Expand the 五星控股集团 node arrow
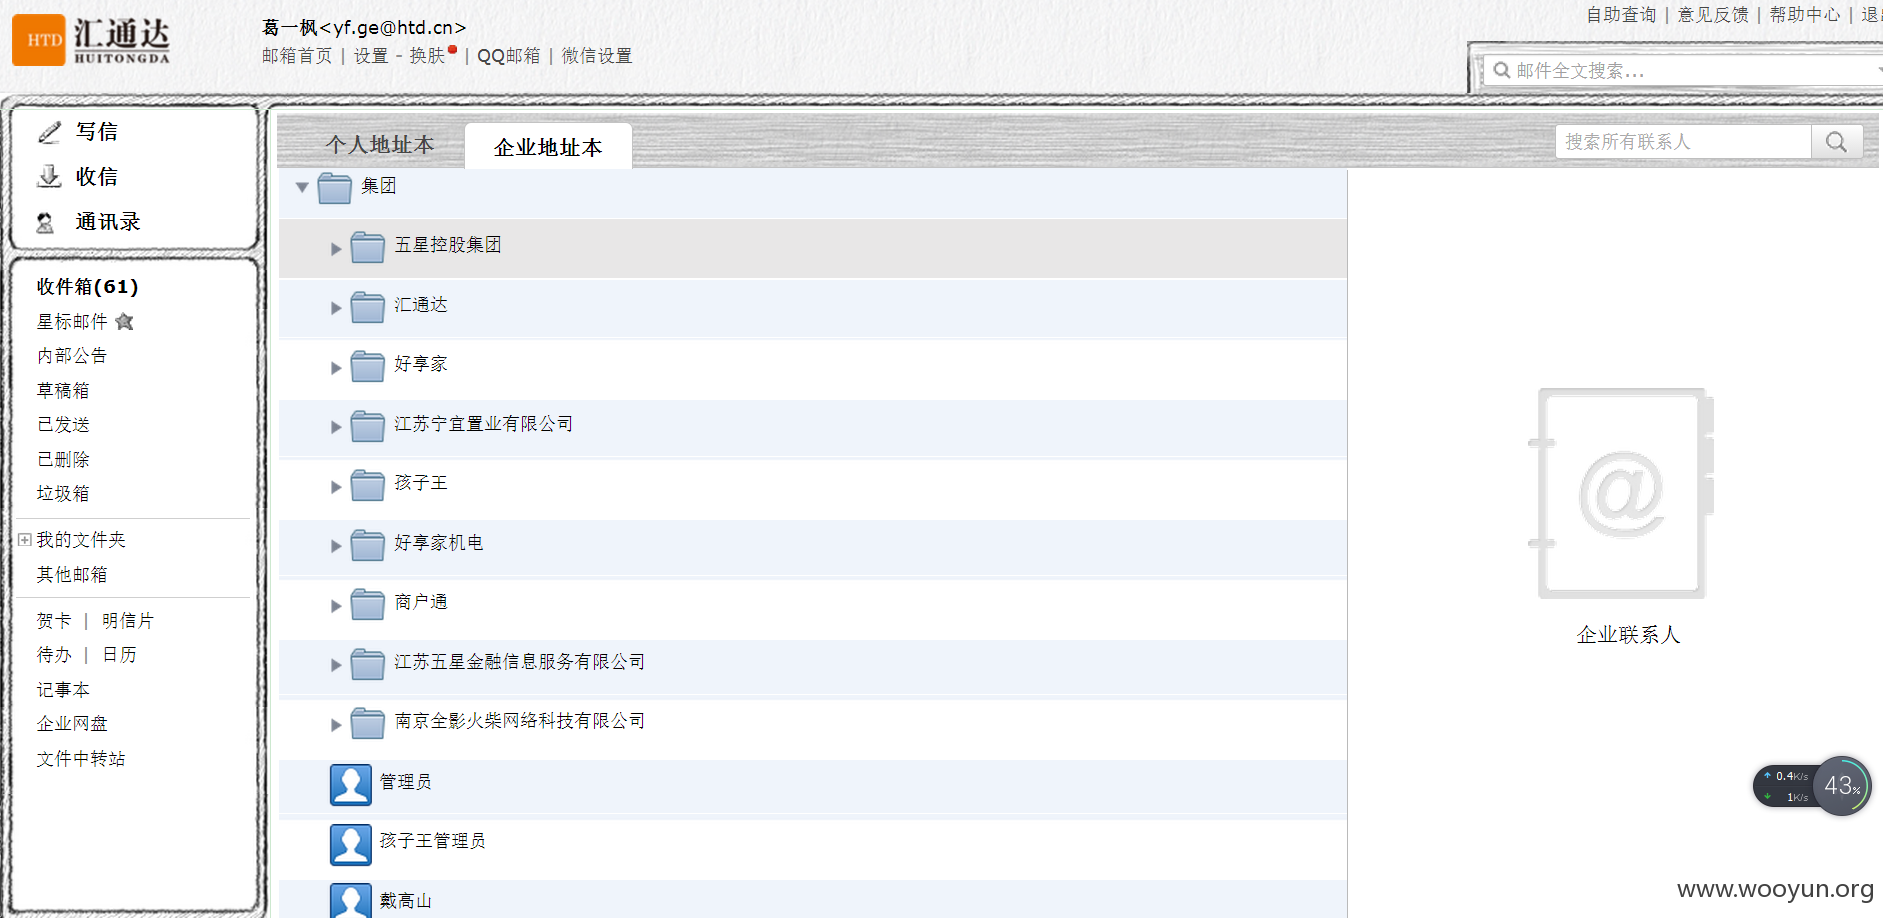The width and height of the screenshot is (1883, 918). [x=336, y=249]
